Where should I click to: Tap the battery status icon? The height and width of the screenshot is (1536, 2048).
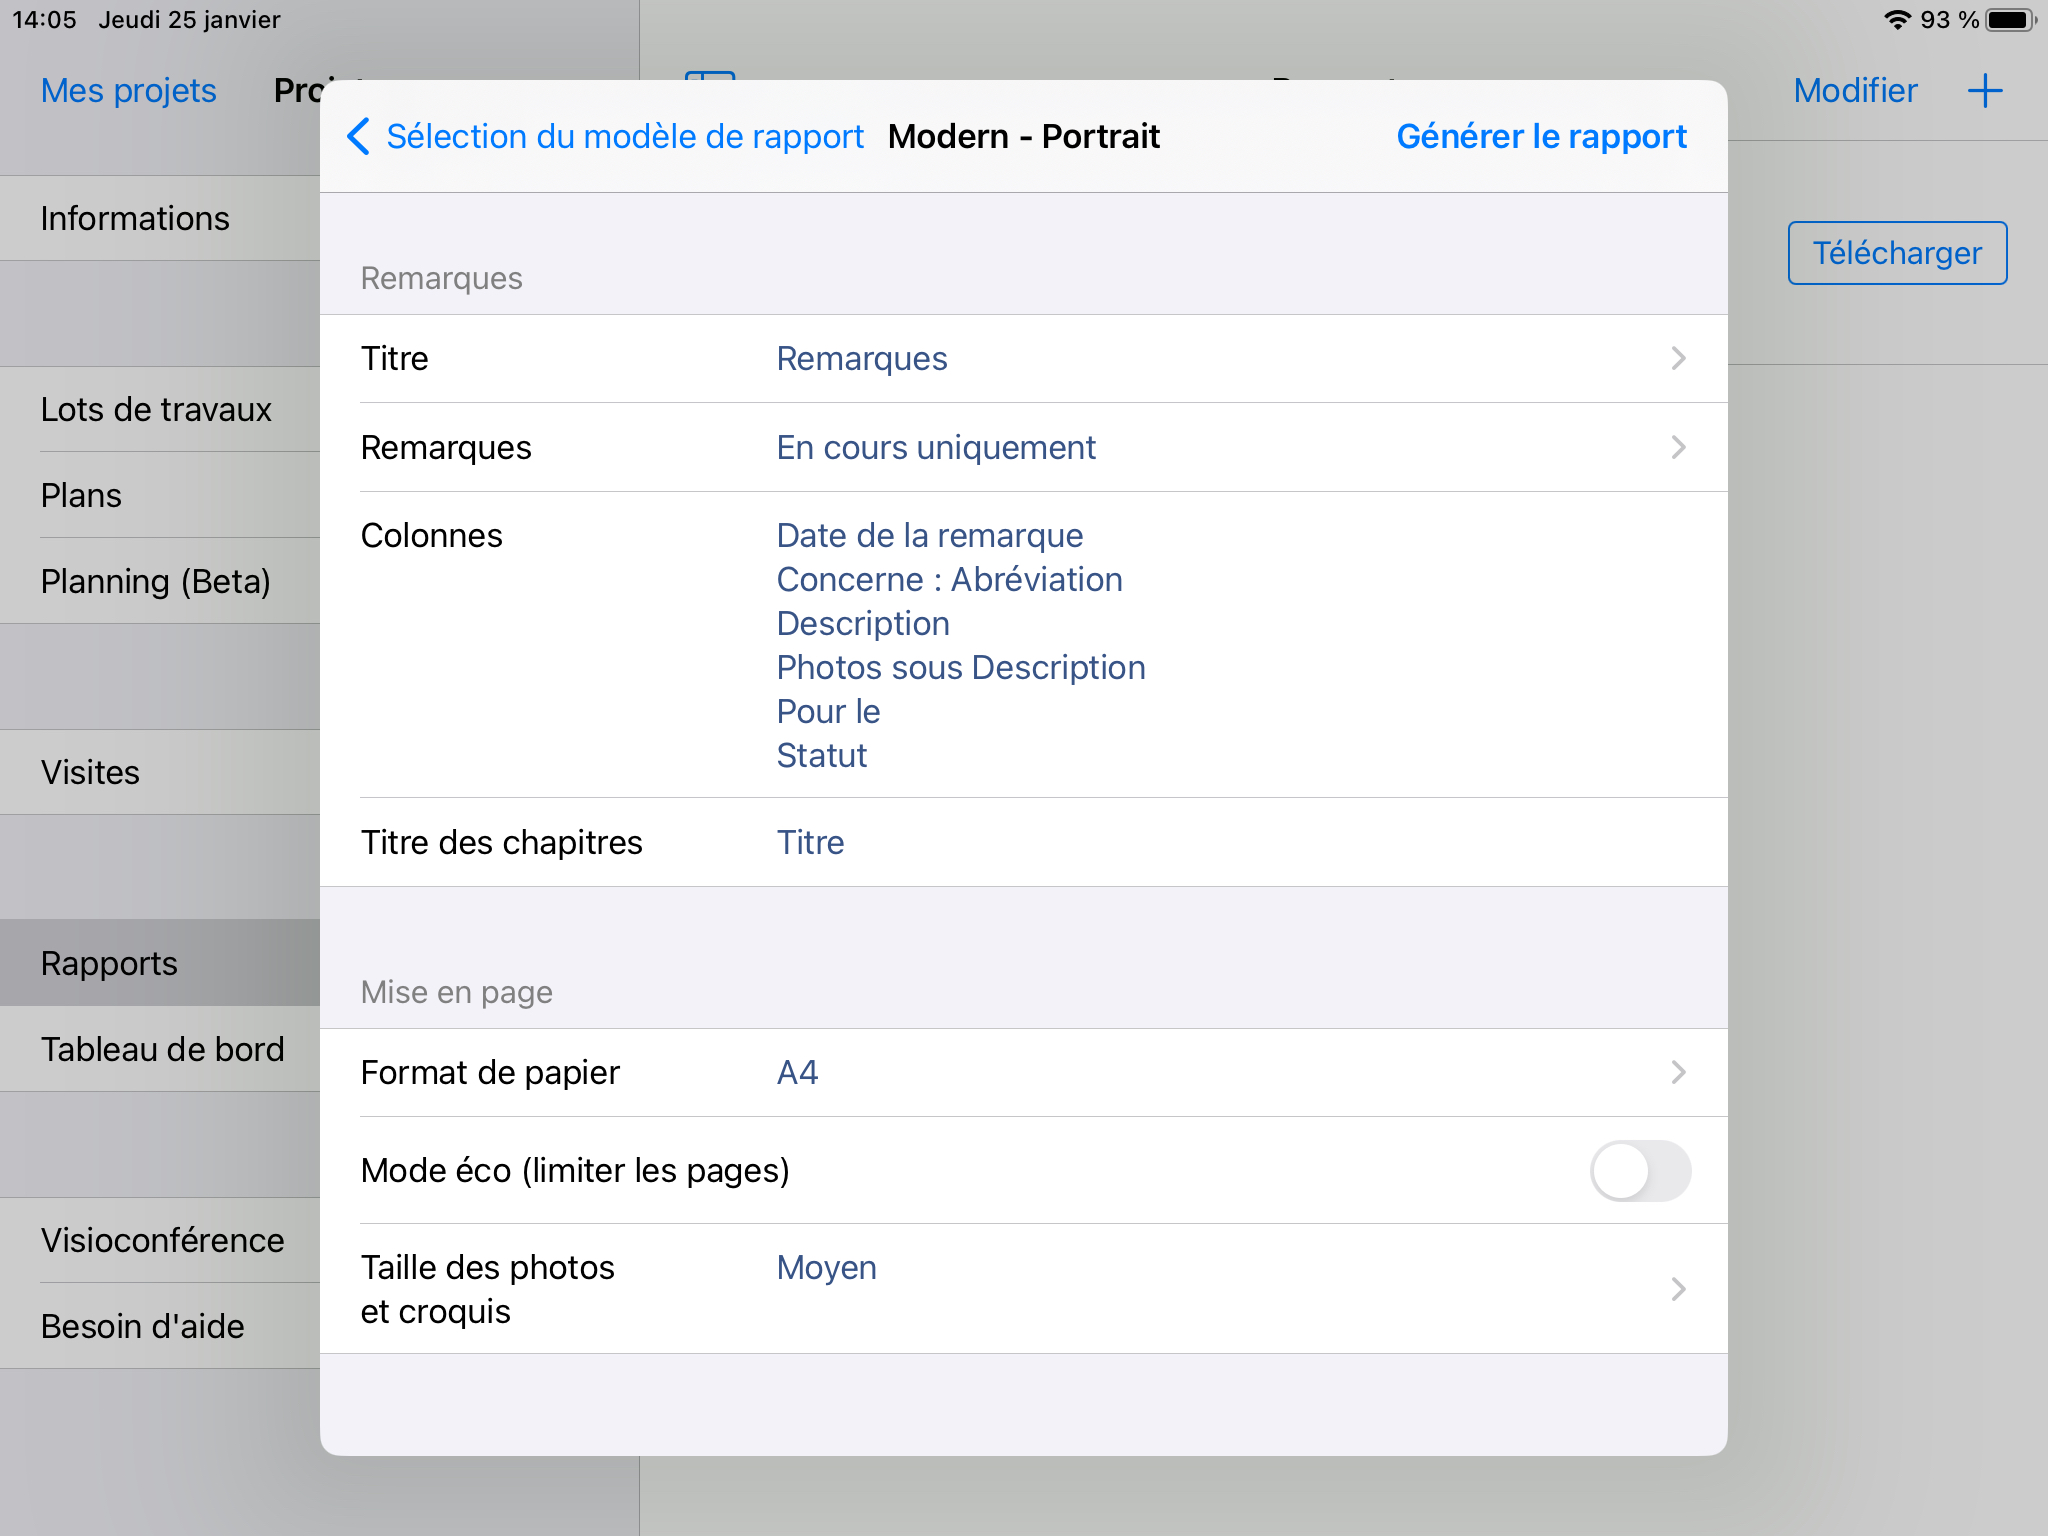click(x=2010, y=20)
